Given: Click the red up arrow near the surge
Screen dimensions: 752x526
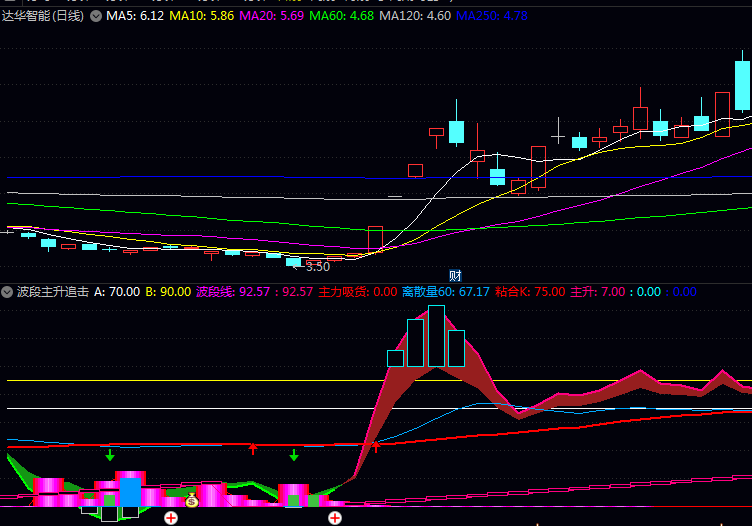Looking at the screenshot, I should [376, 447].
